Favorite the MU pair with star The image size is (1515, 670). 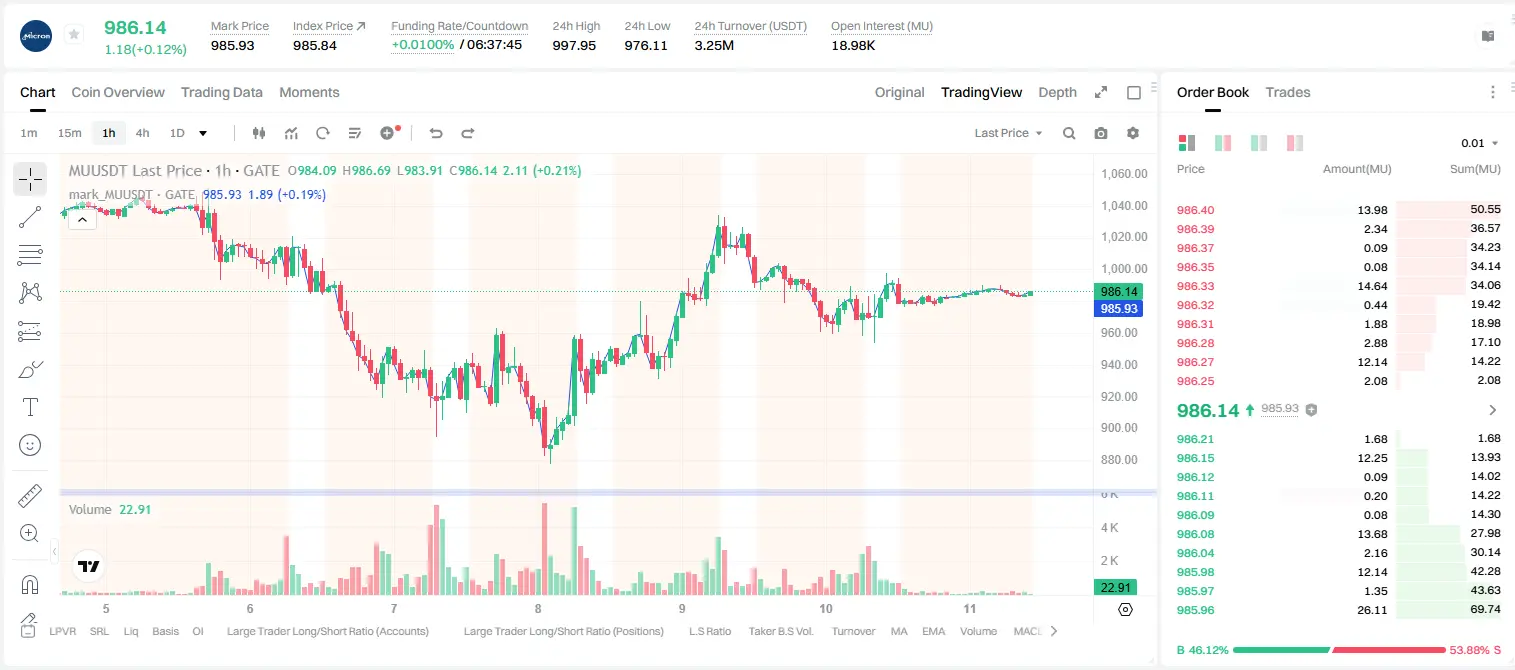click(74, 35)
